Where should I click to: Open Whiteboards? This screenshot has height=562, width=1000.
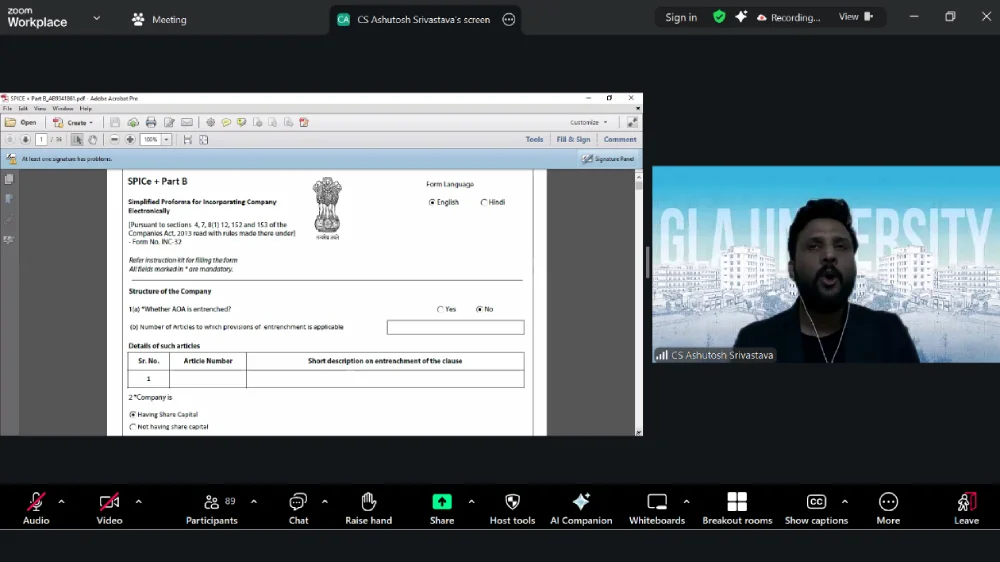657,506
